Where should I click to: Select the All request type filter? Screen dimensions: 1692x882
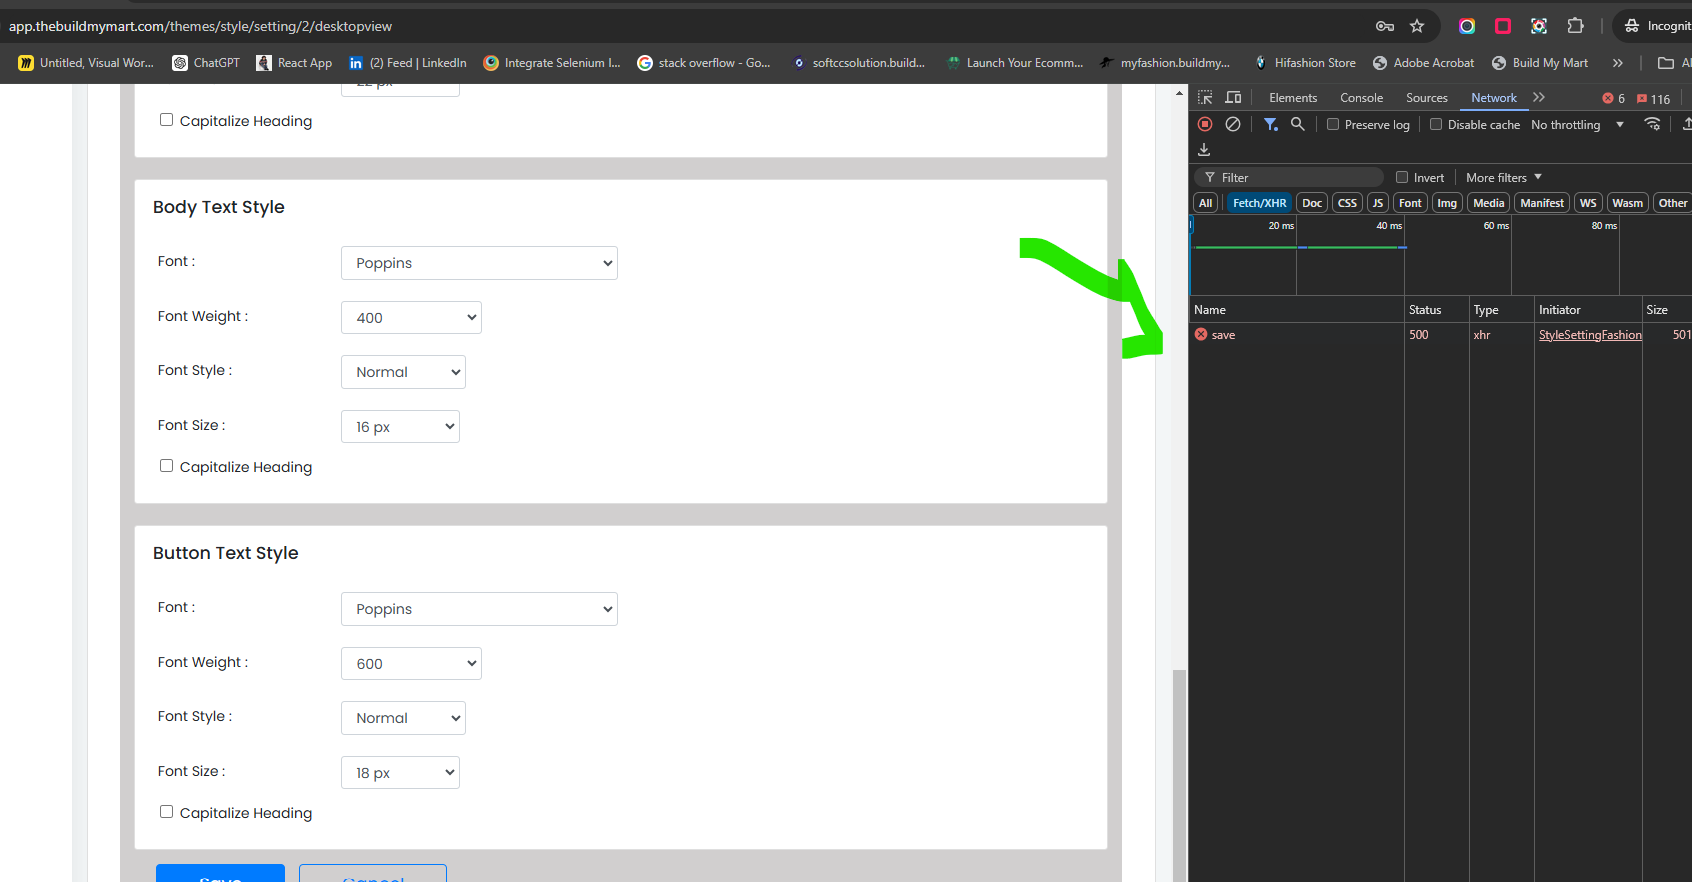(1206, 203)
